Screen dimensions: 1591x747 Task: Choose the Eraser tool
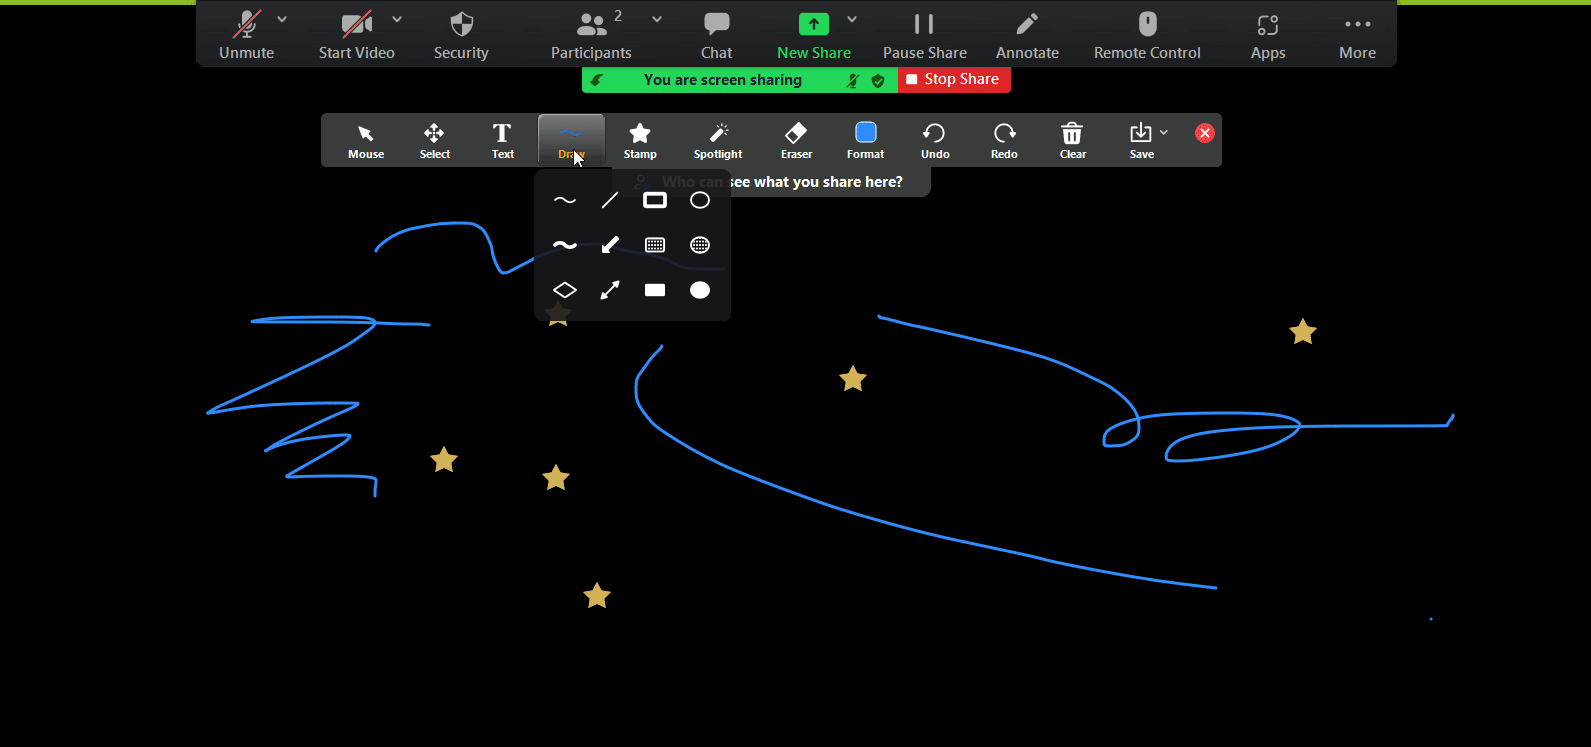[x=796, y=139]
